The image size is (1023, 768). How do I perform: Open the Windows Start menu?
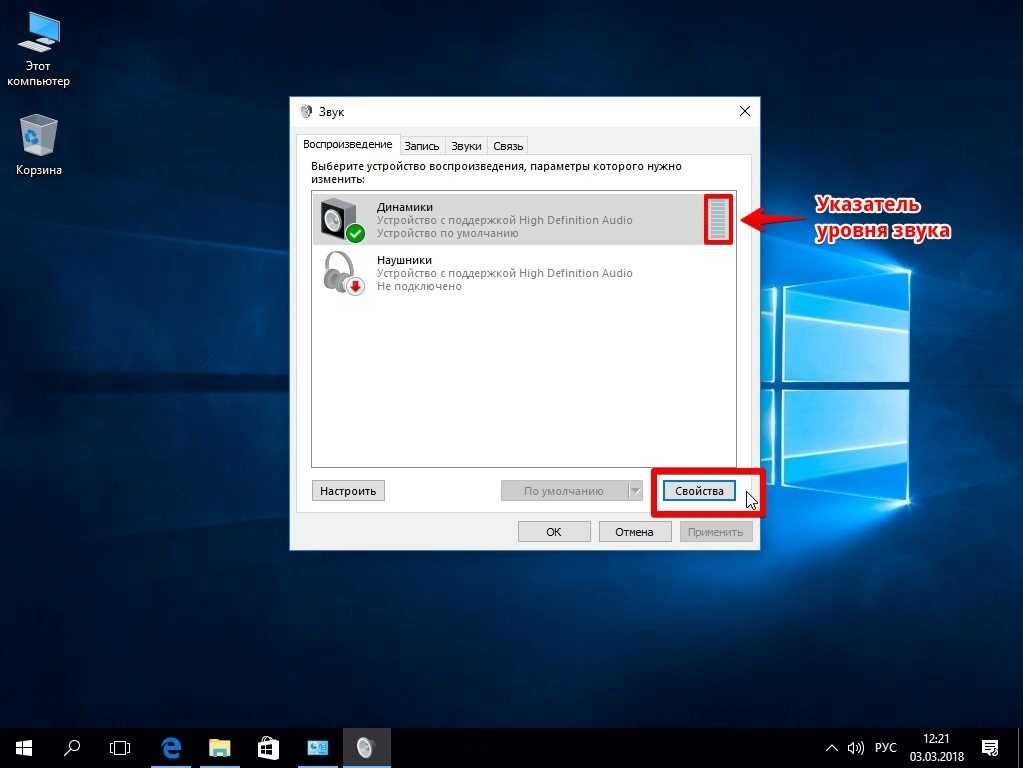click(23, 747)
